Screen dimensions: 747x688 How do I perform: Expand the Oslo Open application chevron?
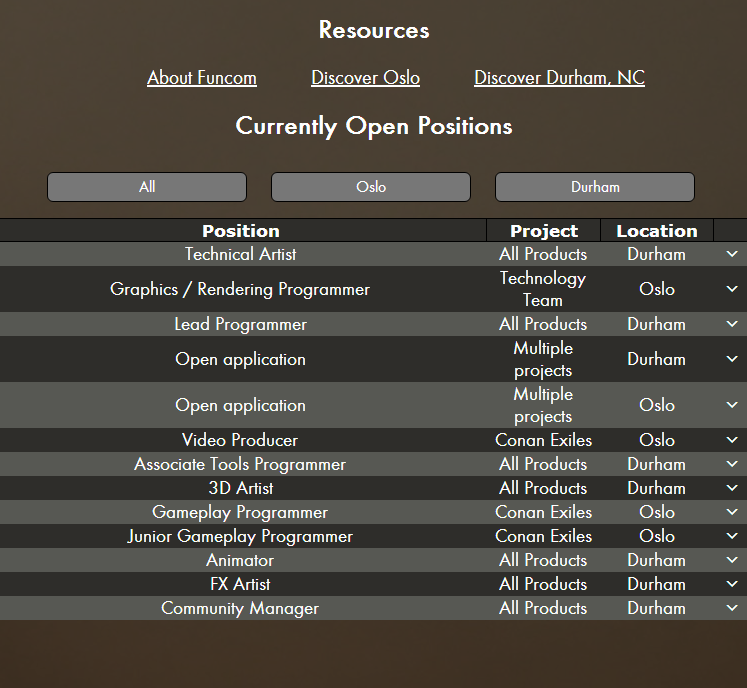(732, 405)
